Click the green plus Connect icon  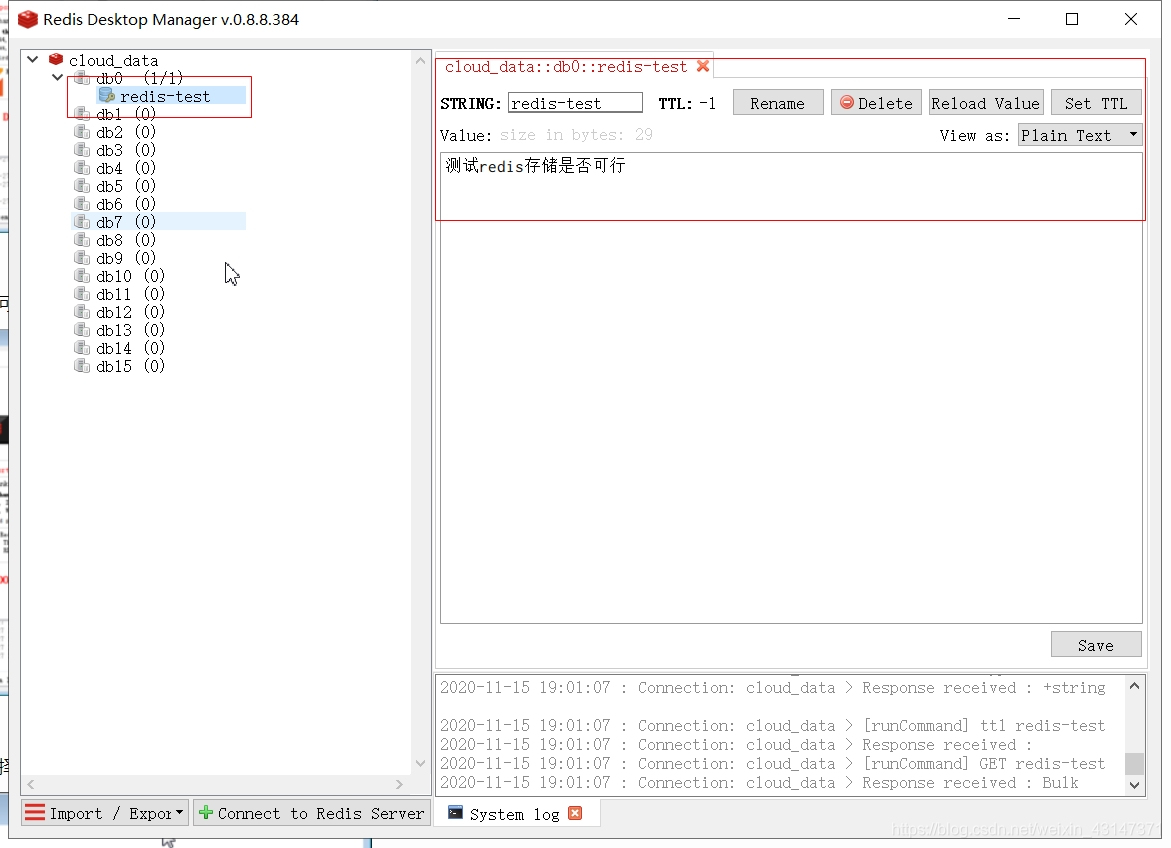click(206, 813)
